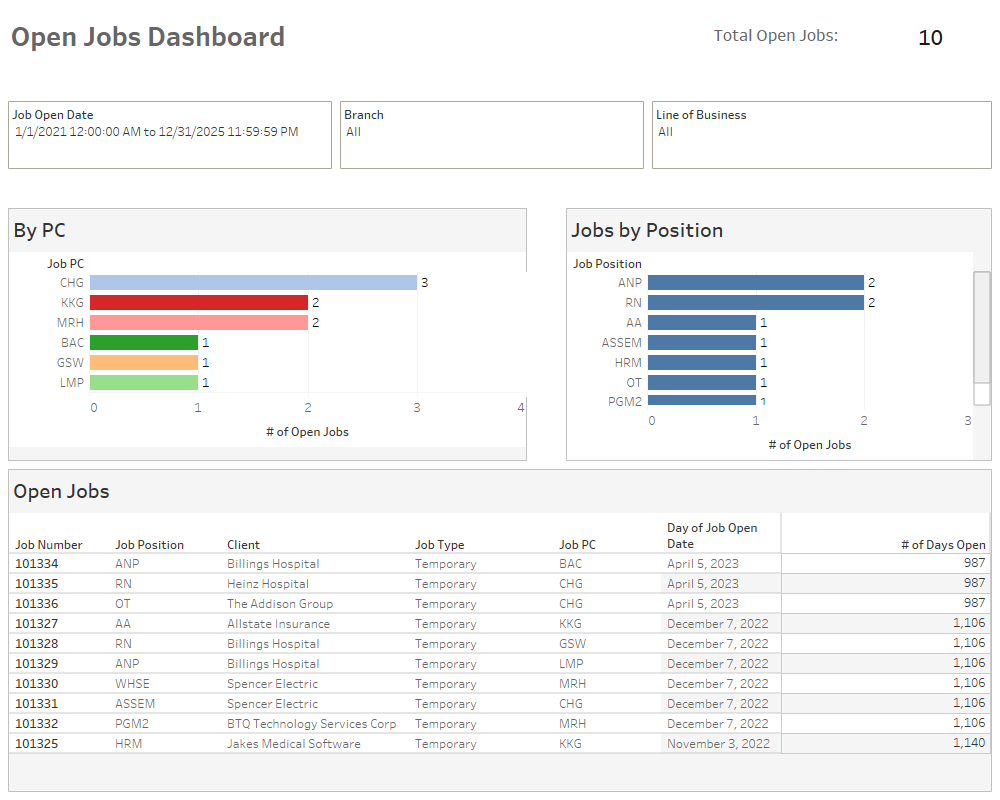This screenshot has height=800, width=1000.
Task: Select the KKG bar in By PC chart
Action: tap(200, 302)
